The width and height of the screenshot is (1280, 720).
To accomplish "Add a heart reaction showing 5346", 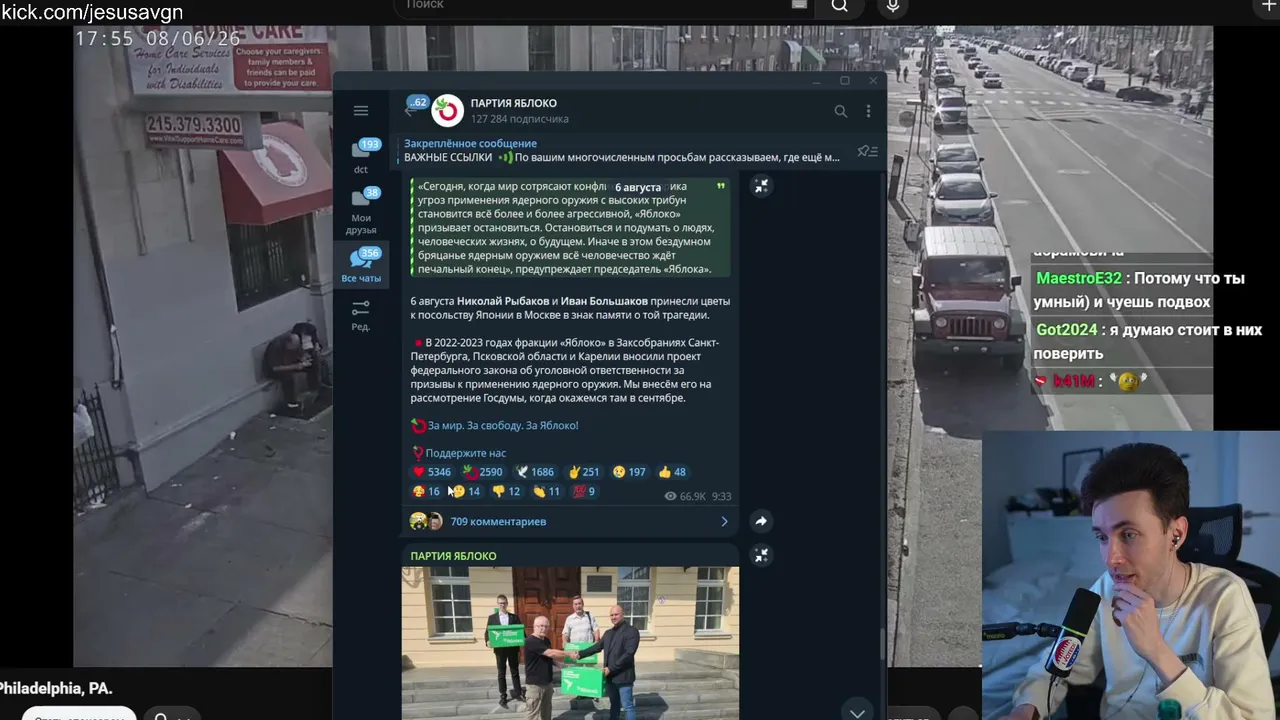I will pos(432,472).
